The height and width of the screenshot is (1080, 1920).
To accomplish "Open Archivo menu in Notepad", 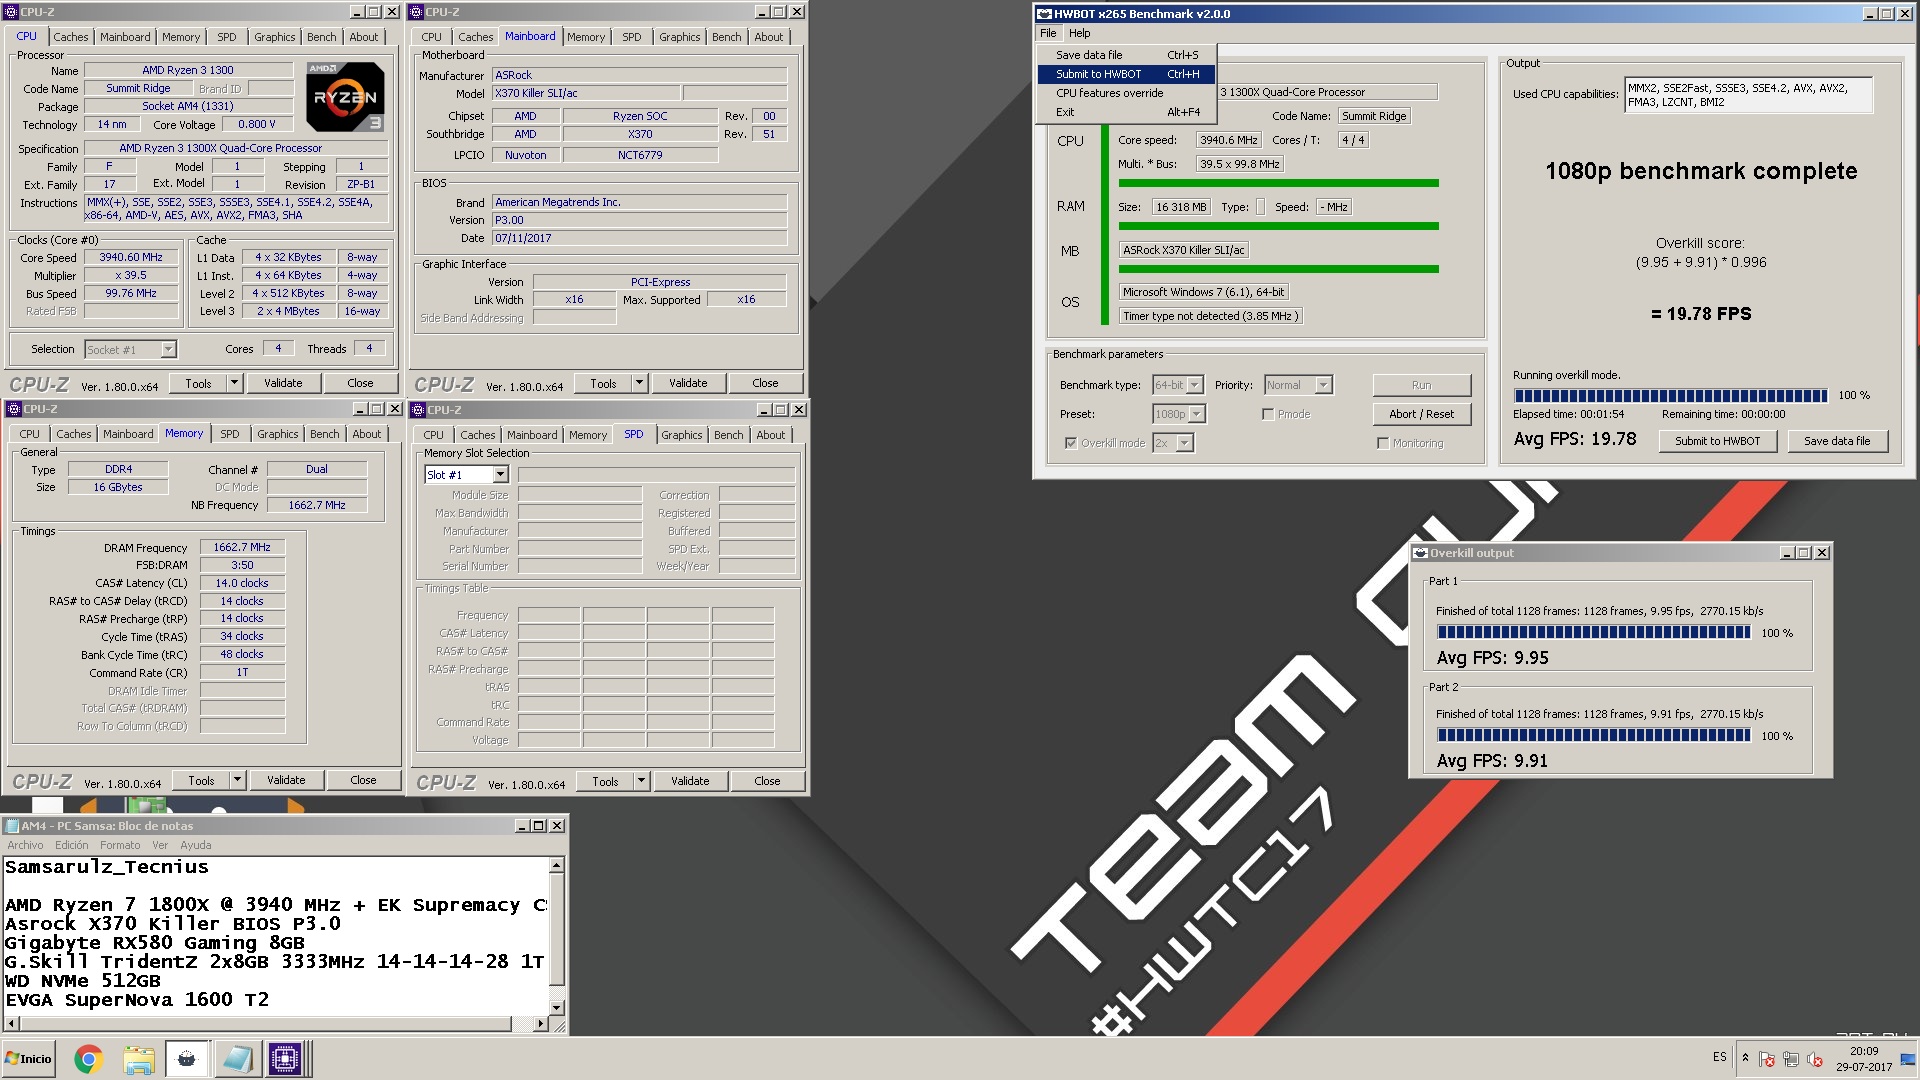I will pyautogui.click(x=25, y=845).
